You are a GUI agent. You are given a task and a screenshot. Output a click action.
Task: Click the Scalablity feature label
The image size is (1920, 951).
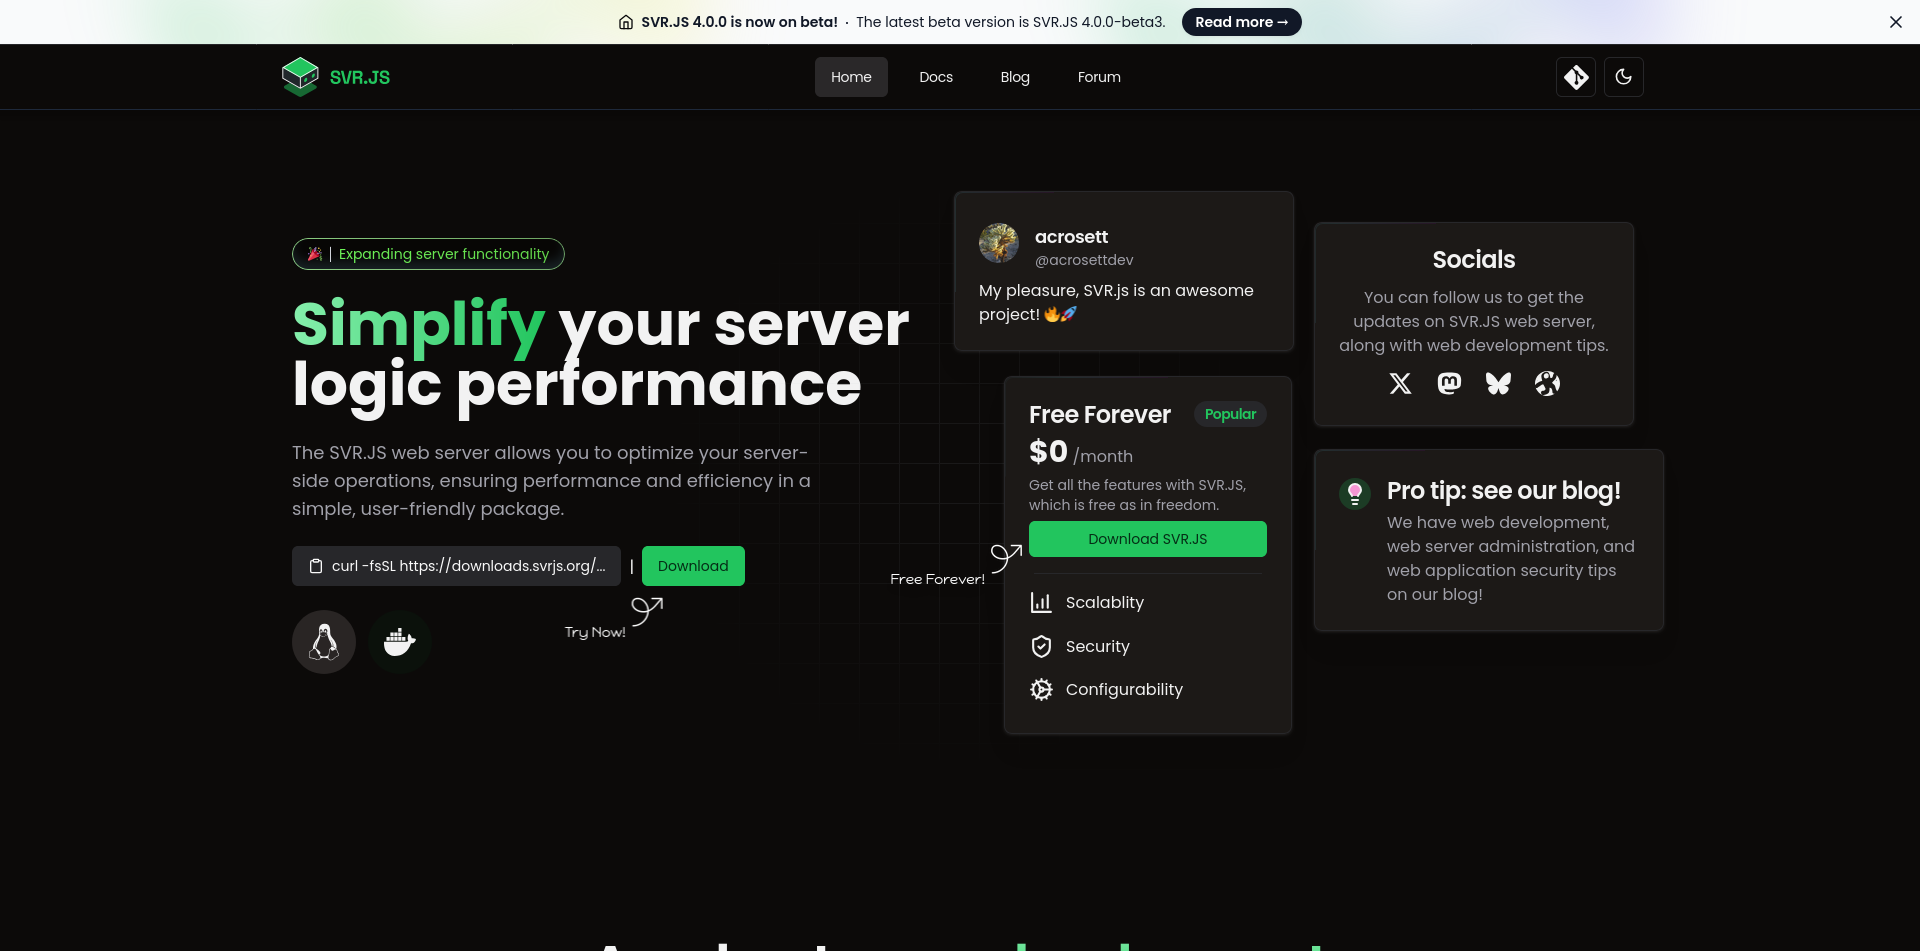(1105, 602)
